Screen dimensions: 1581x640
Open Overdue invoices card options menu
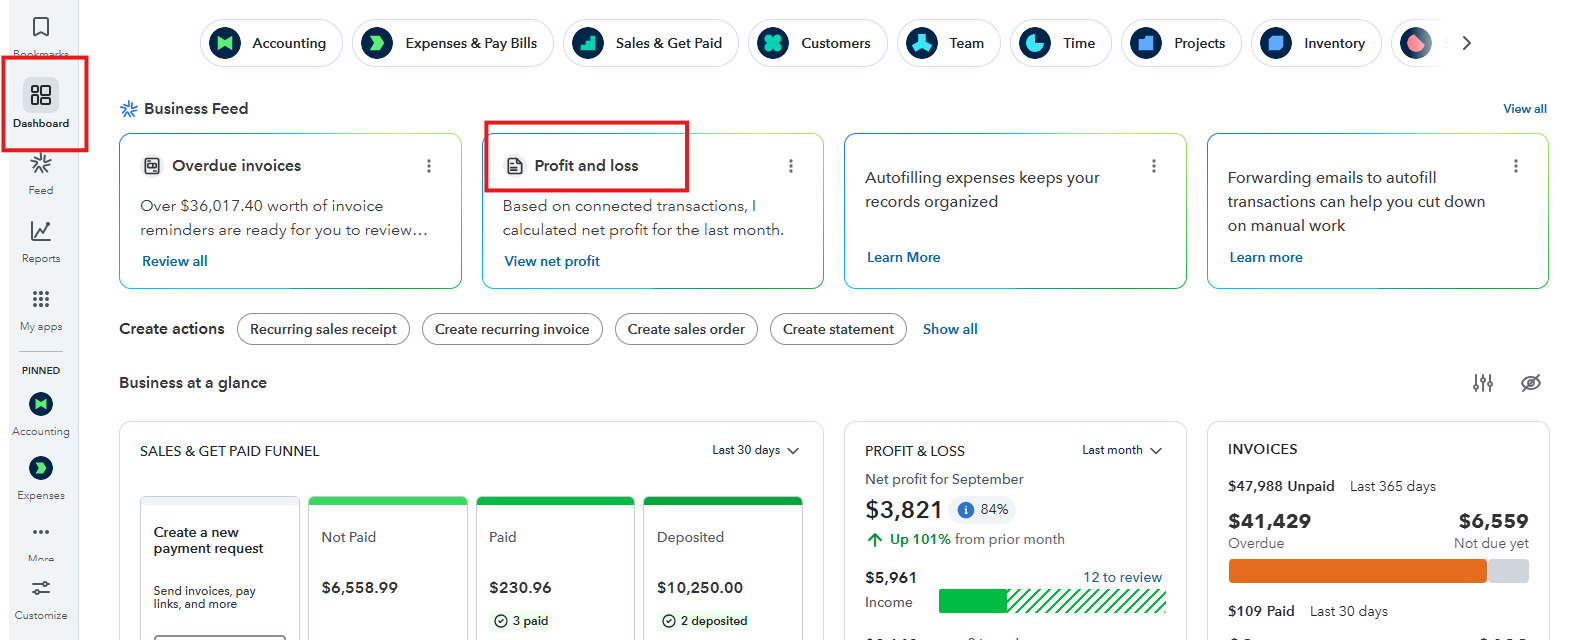429,166
